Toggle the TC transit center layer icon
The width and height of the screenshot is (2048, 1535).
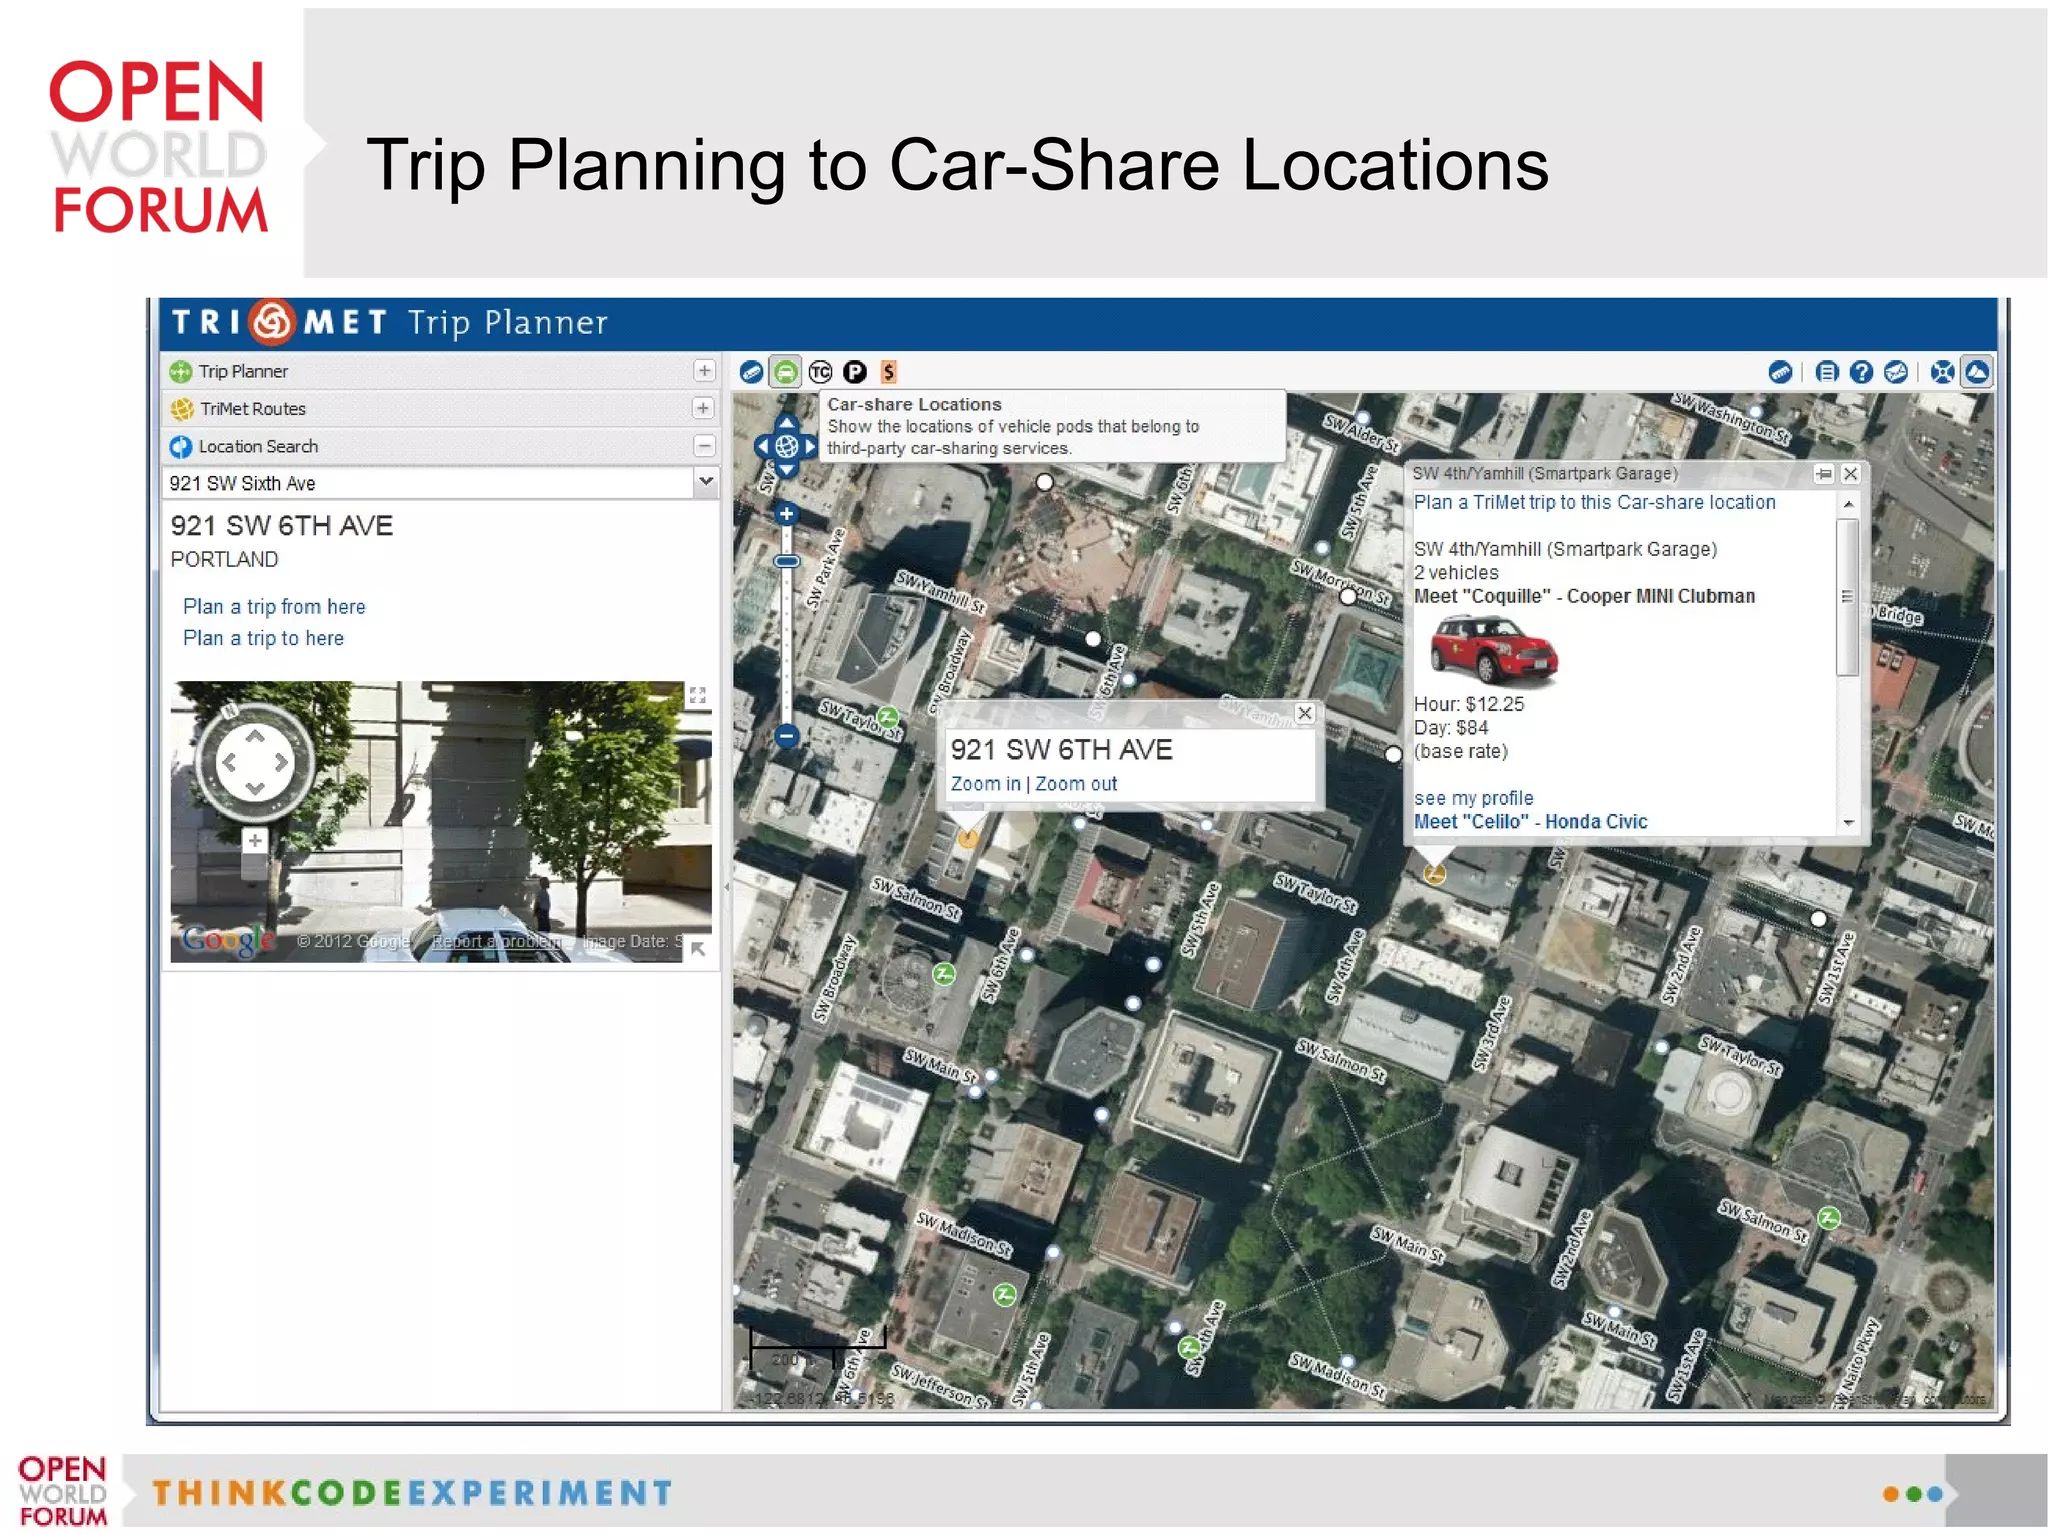point(820,372)
